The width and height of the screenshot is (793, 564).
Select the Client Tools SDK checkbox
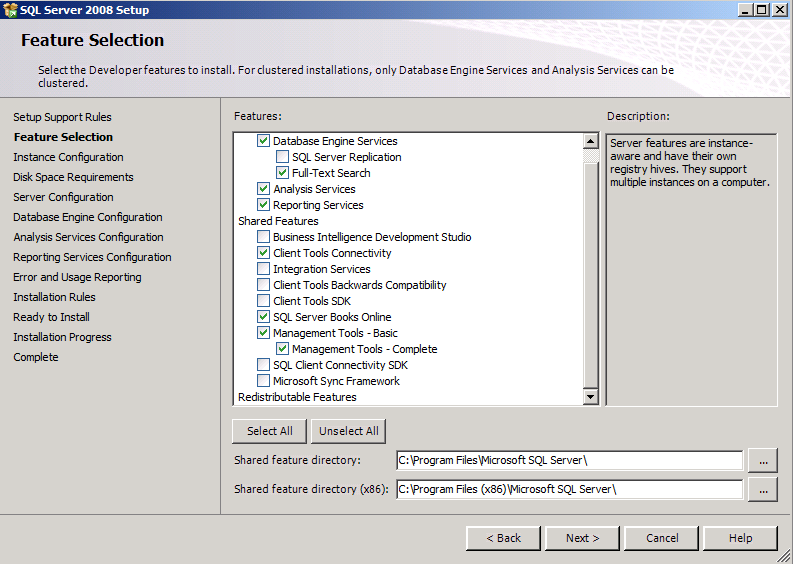[x=263, y=301]
